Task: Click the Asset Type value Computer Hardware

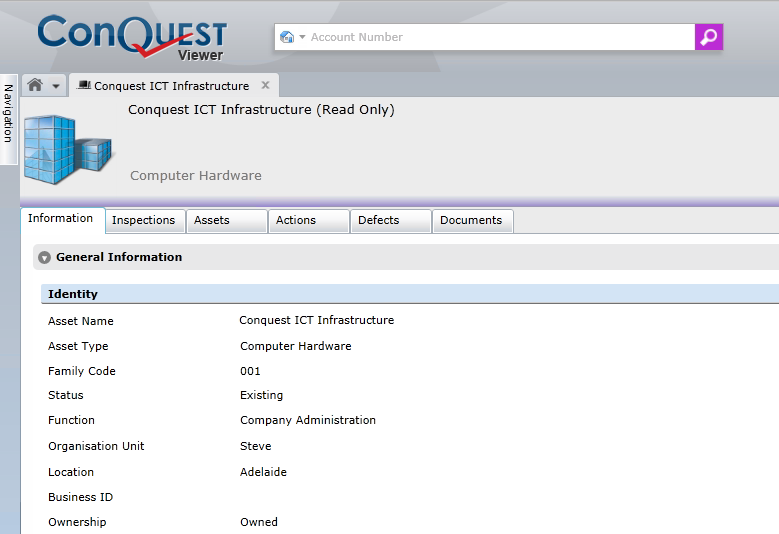Action: point(296,346)
